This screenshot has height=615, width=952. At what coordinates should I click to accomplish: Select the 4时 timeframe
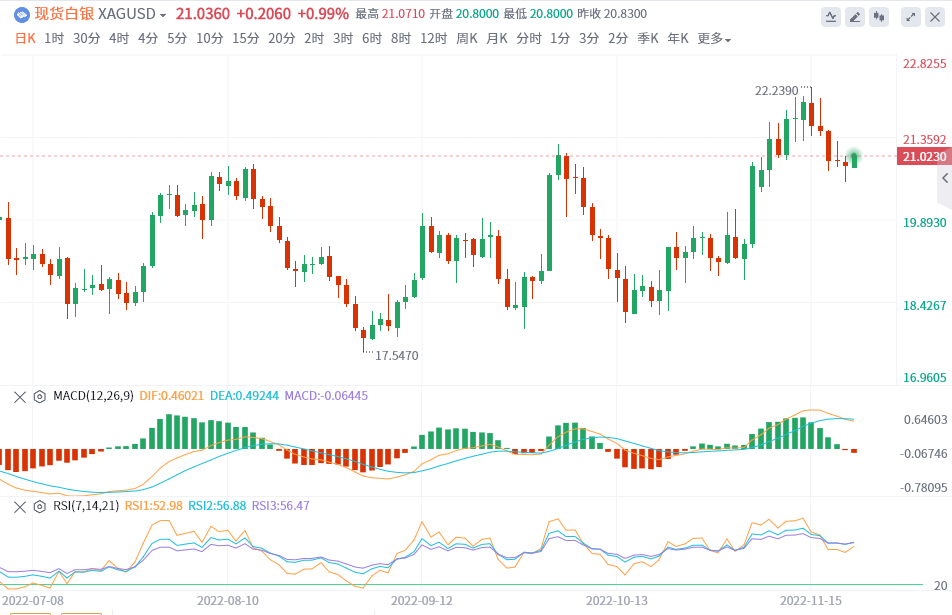click(x=119, y=39)
